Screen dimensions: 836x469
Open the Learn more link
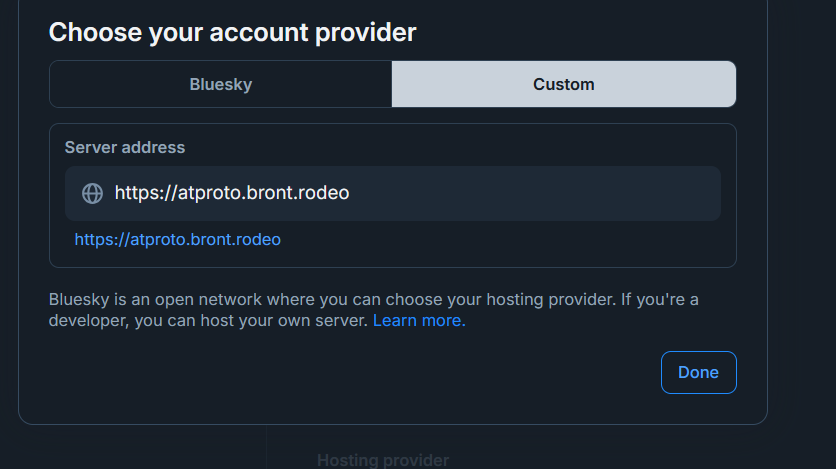point(419,321)
